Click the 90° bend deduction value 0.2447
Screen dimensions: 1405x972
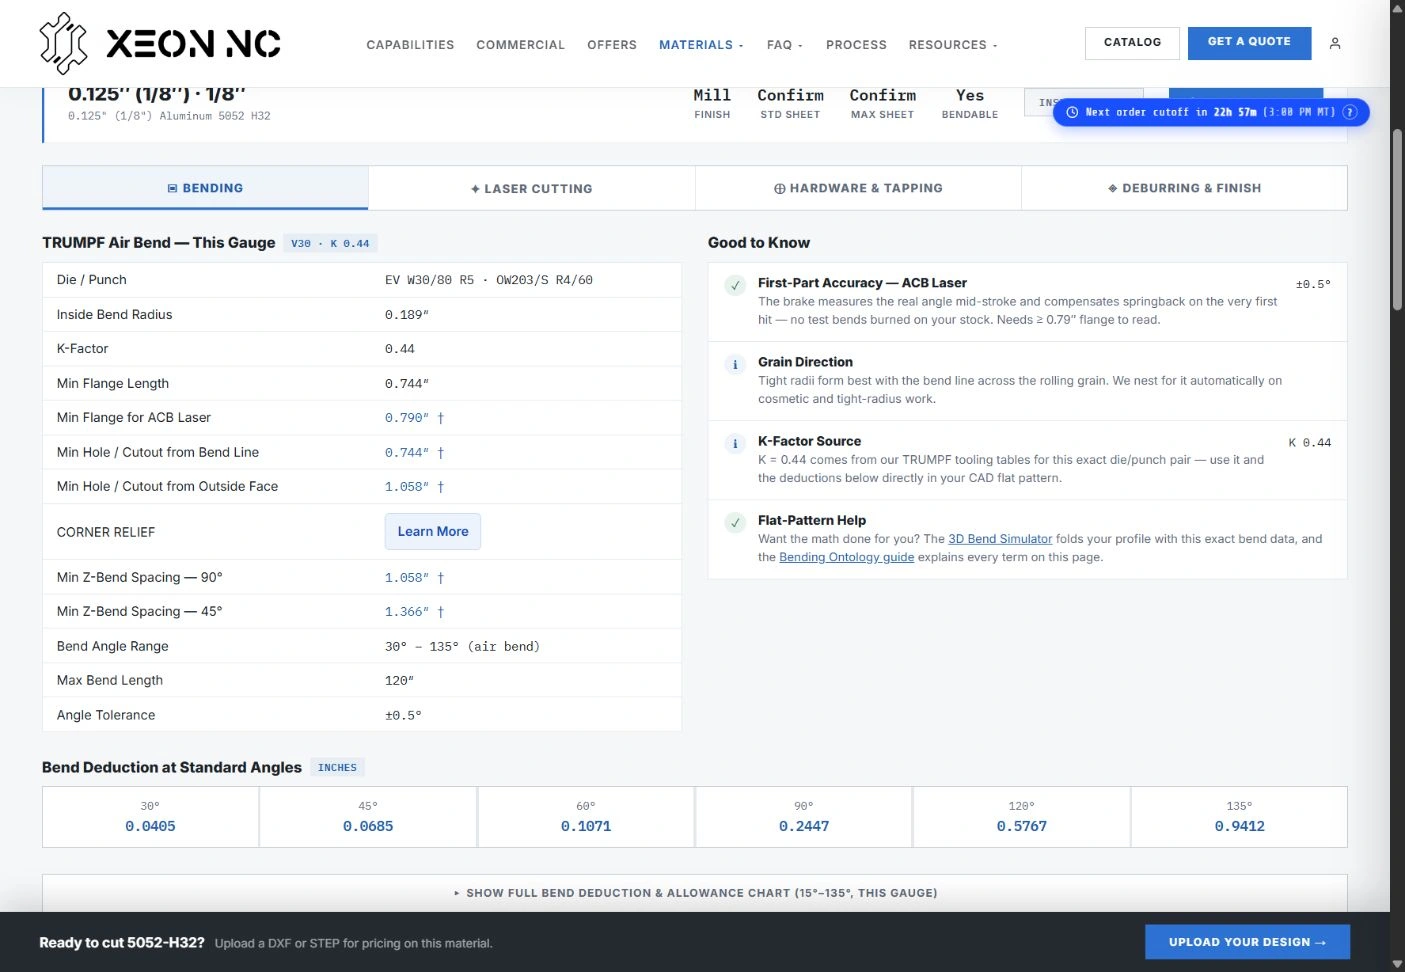point(804,827)
